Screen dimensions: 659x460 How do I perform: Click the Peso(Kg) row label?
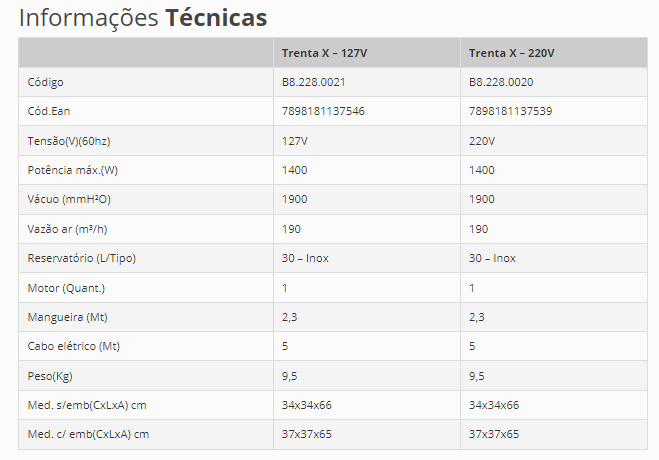pos(50,376)
